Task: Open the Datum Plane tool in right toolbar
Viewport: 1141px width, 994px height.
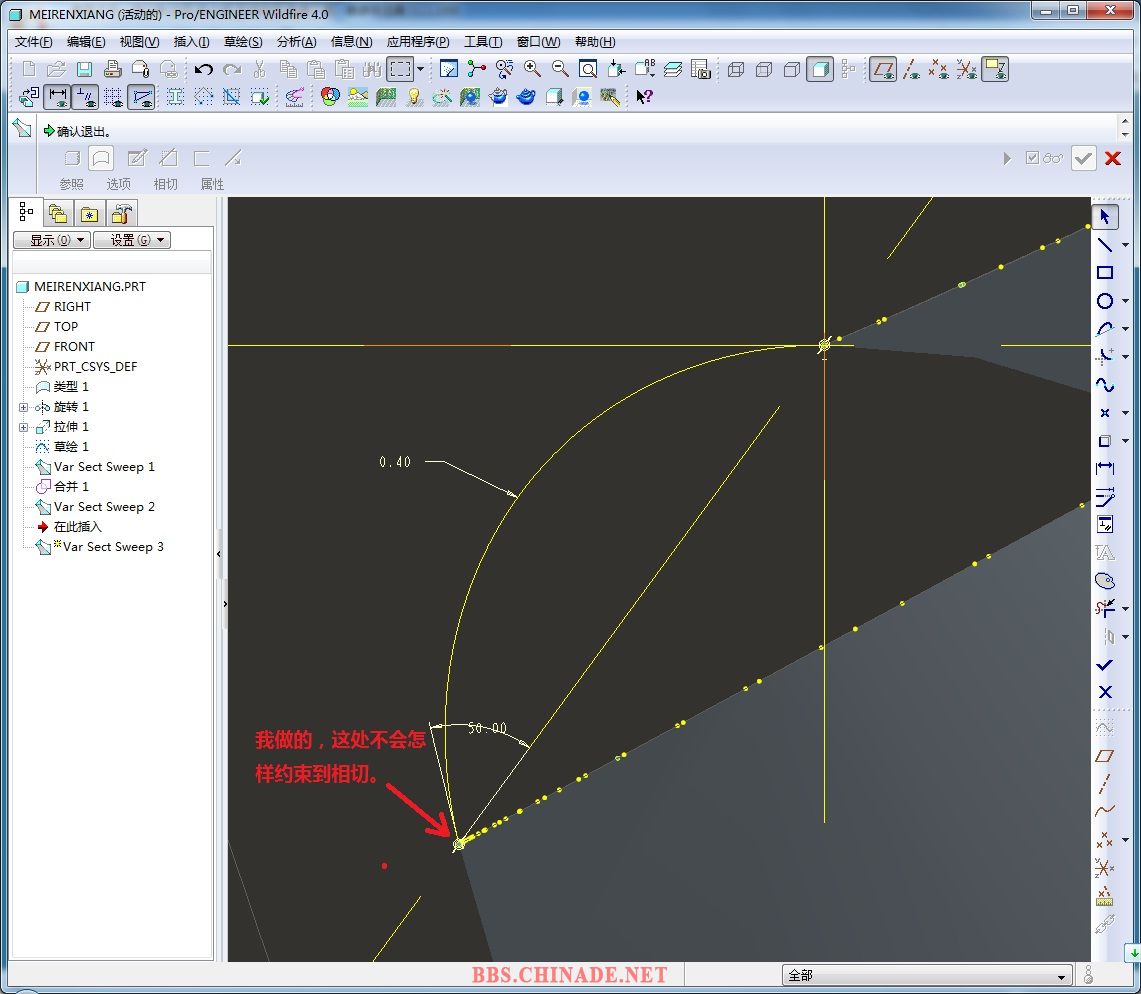Action: point(1105,756)
